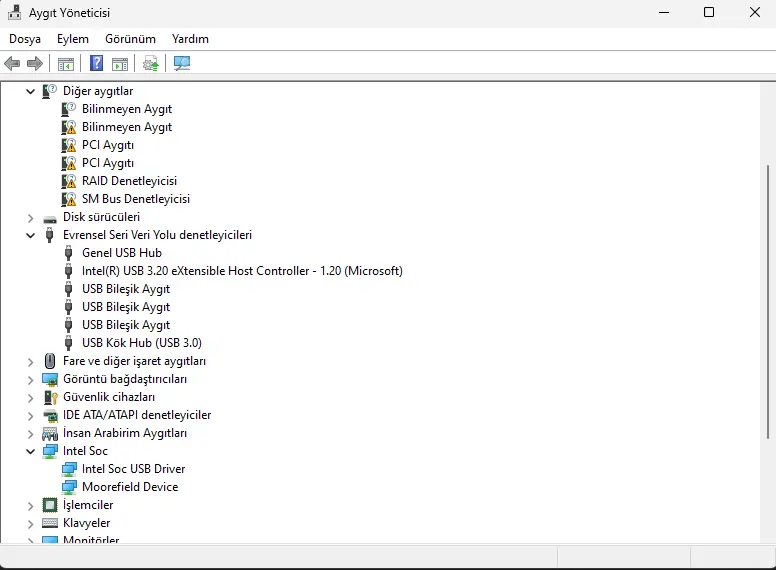Click the İşlemciler processor icon
This screenshot has height=570, width=776.
49,505
